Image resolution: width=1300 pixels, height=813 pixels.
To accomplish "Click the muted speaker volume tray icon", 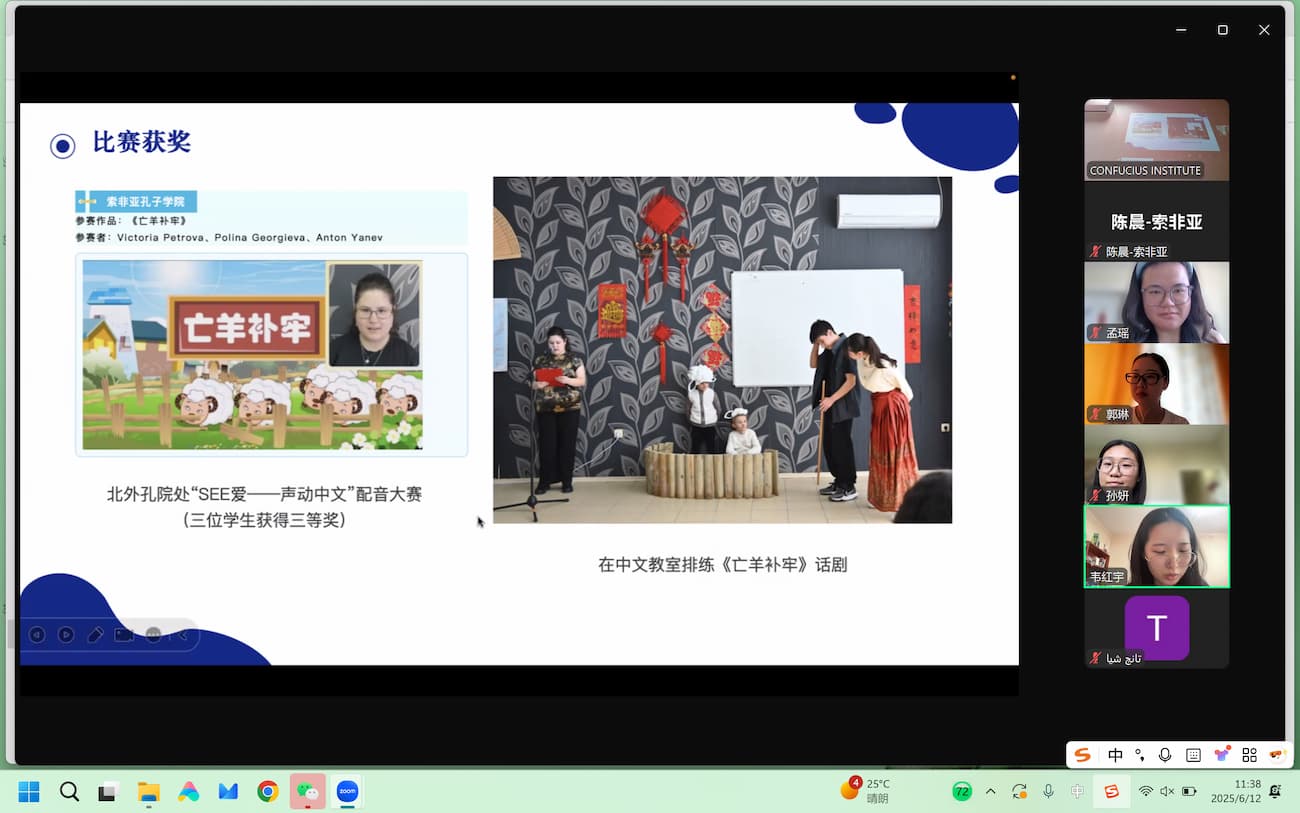I will click(x=1167, y=792).
